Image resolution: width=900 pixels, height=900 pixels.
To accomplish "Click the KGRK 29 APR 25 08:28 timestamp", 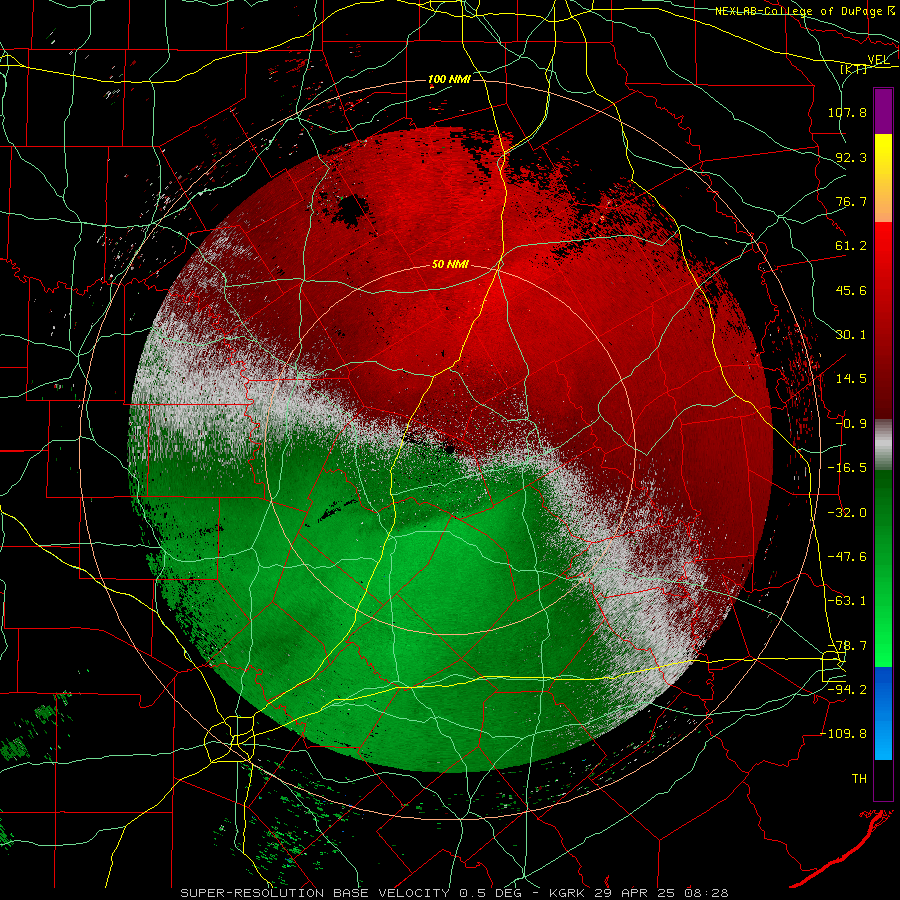I will click(x=639, y=893).
